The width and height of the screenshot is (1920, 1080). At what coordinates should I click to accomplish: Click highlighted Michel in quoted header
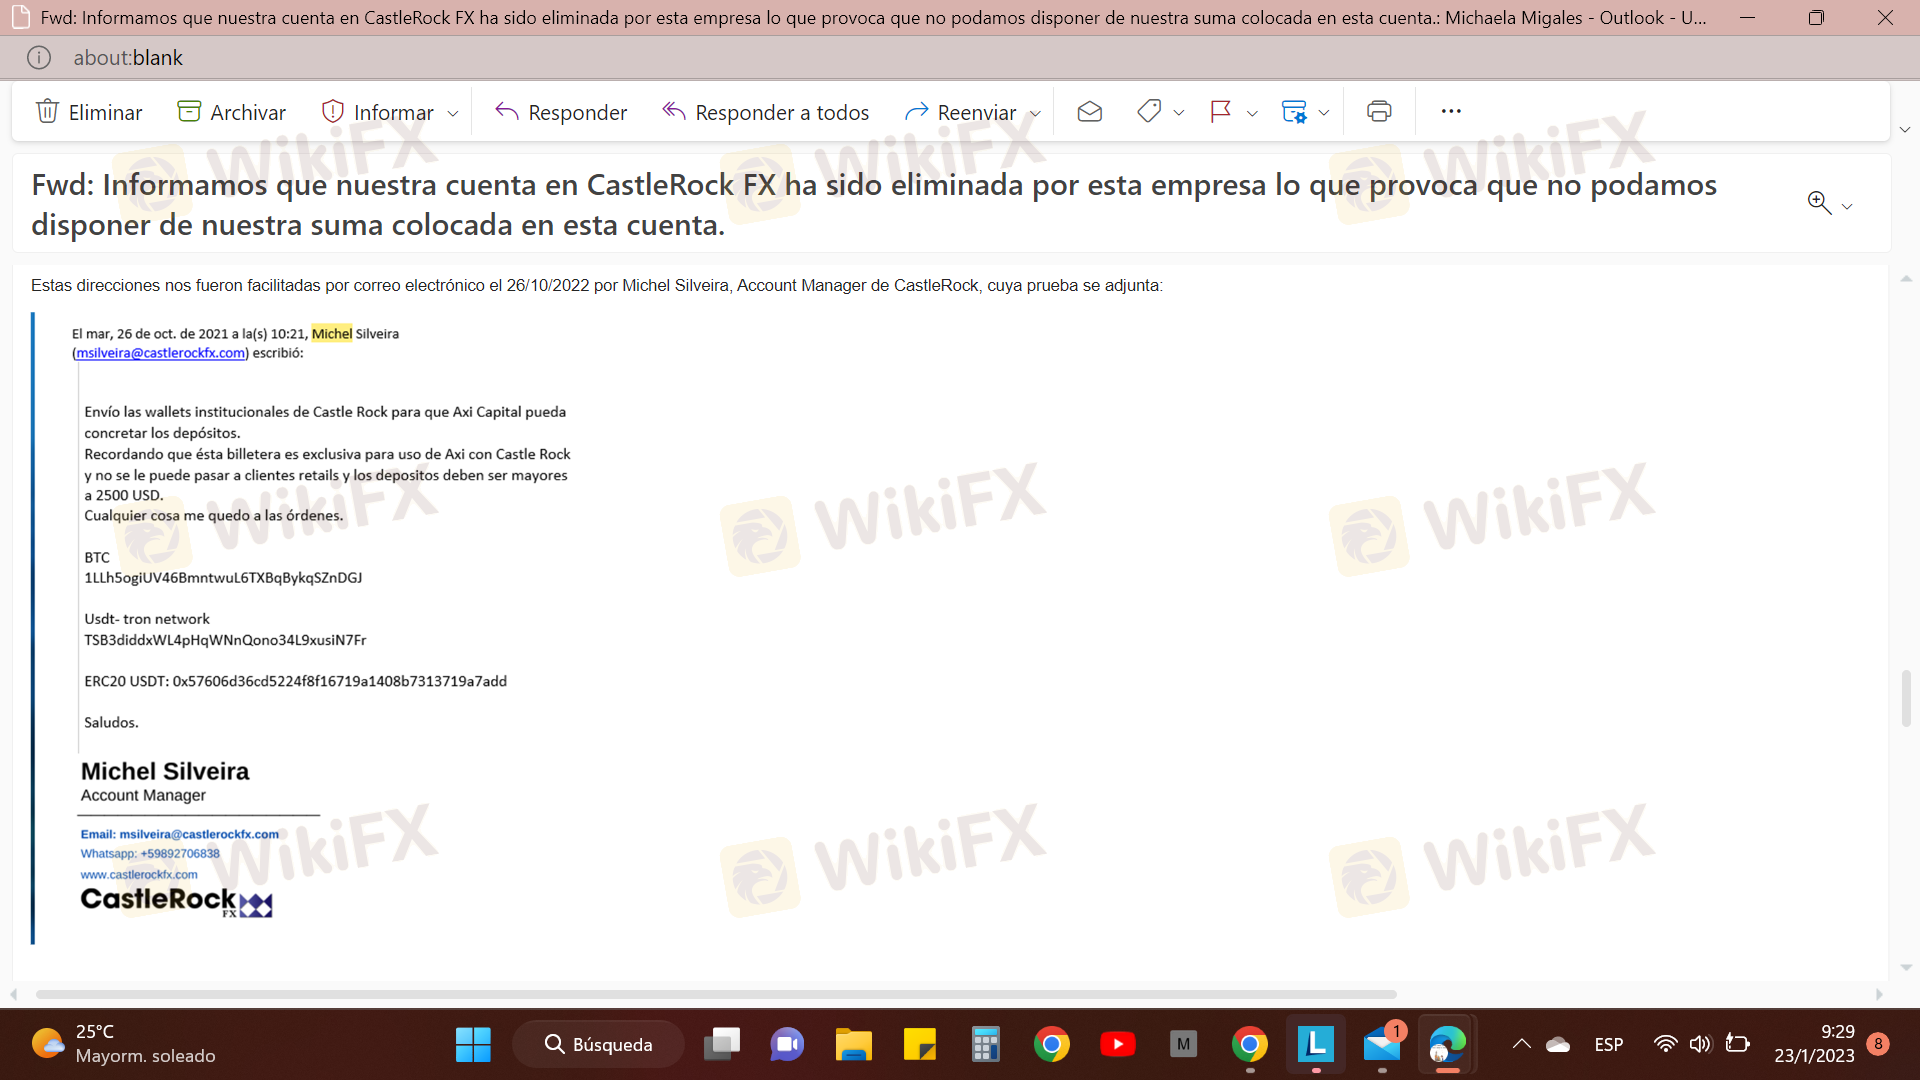pos(332,334)
